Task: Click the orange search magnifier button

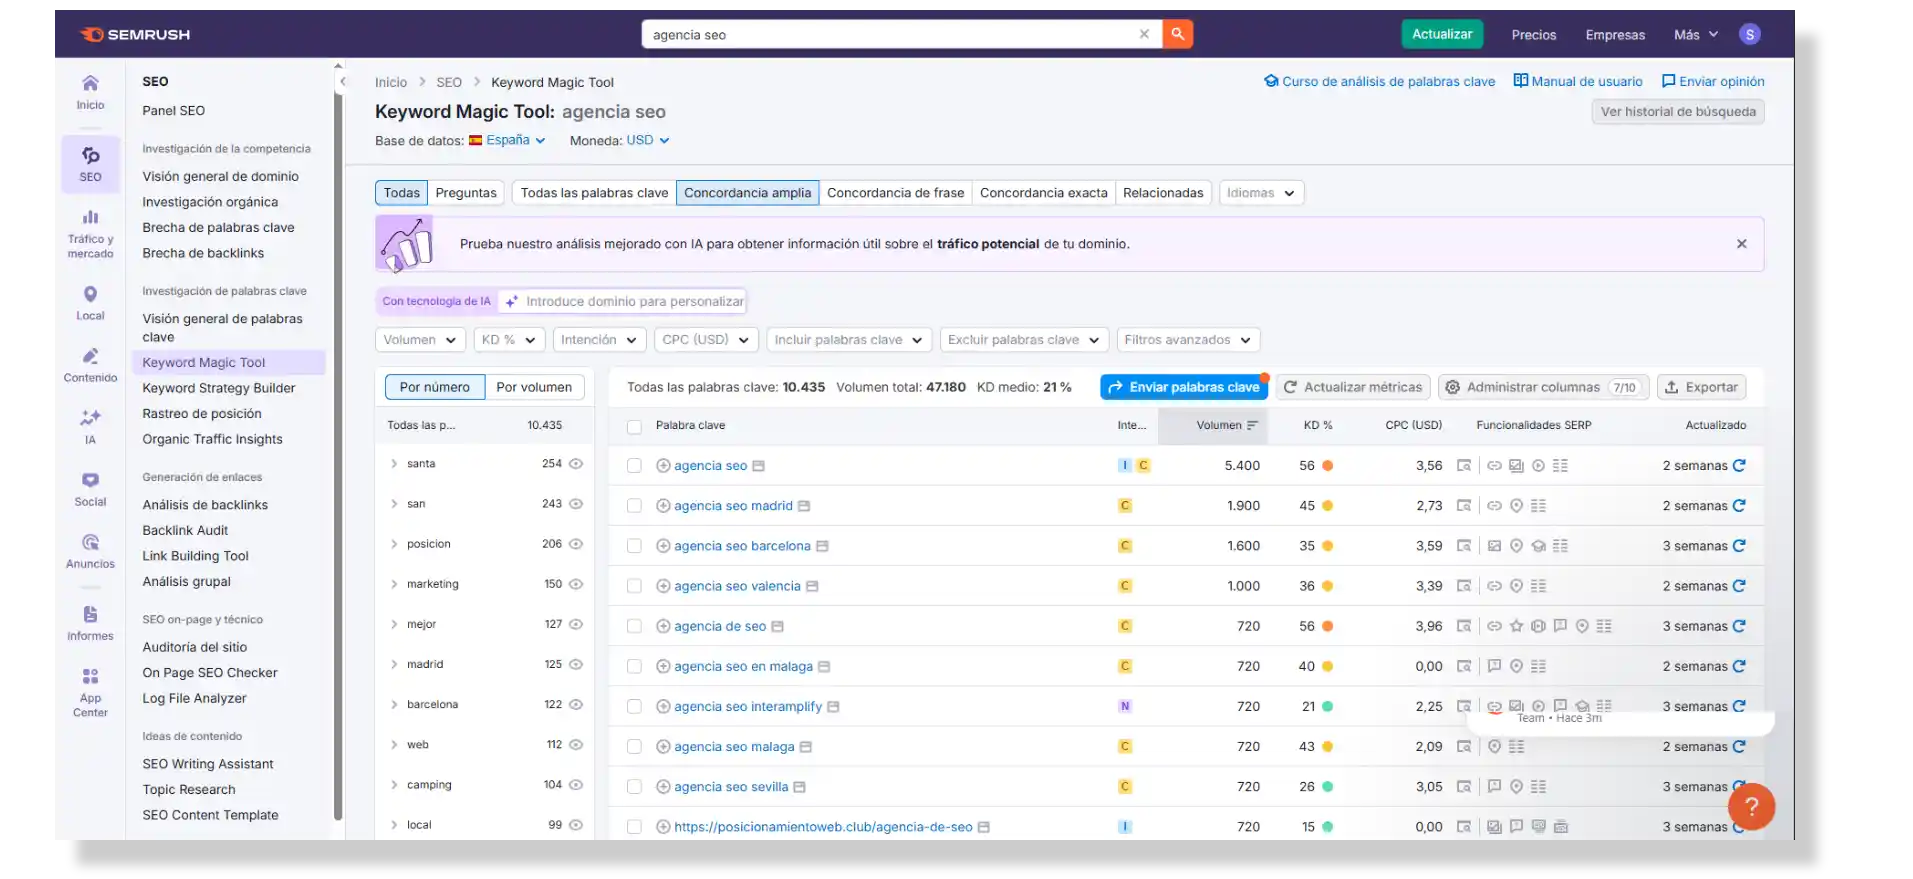Action: pos(1177,34)
